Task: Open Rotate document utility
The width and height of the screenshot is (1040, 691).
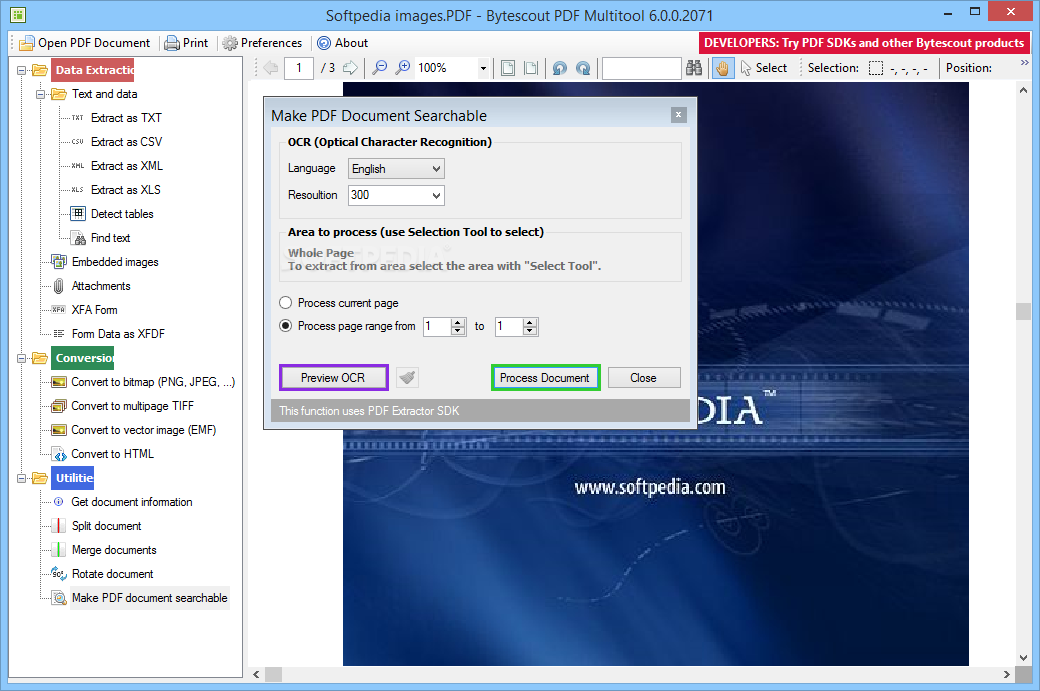Action: click(112, 574)
